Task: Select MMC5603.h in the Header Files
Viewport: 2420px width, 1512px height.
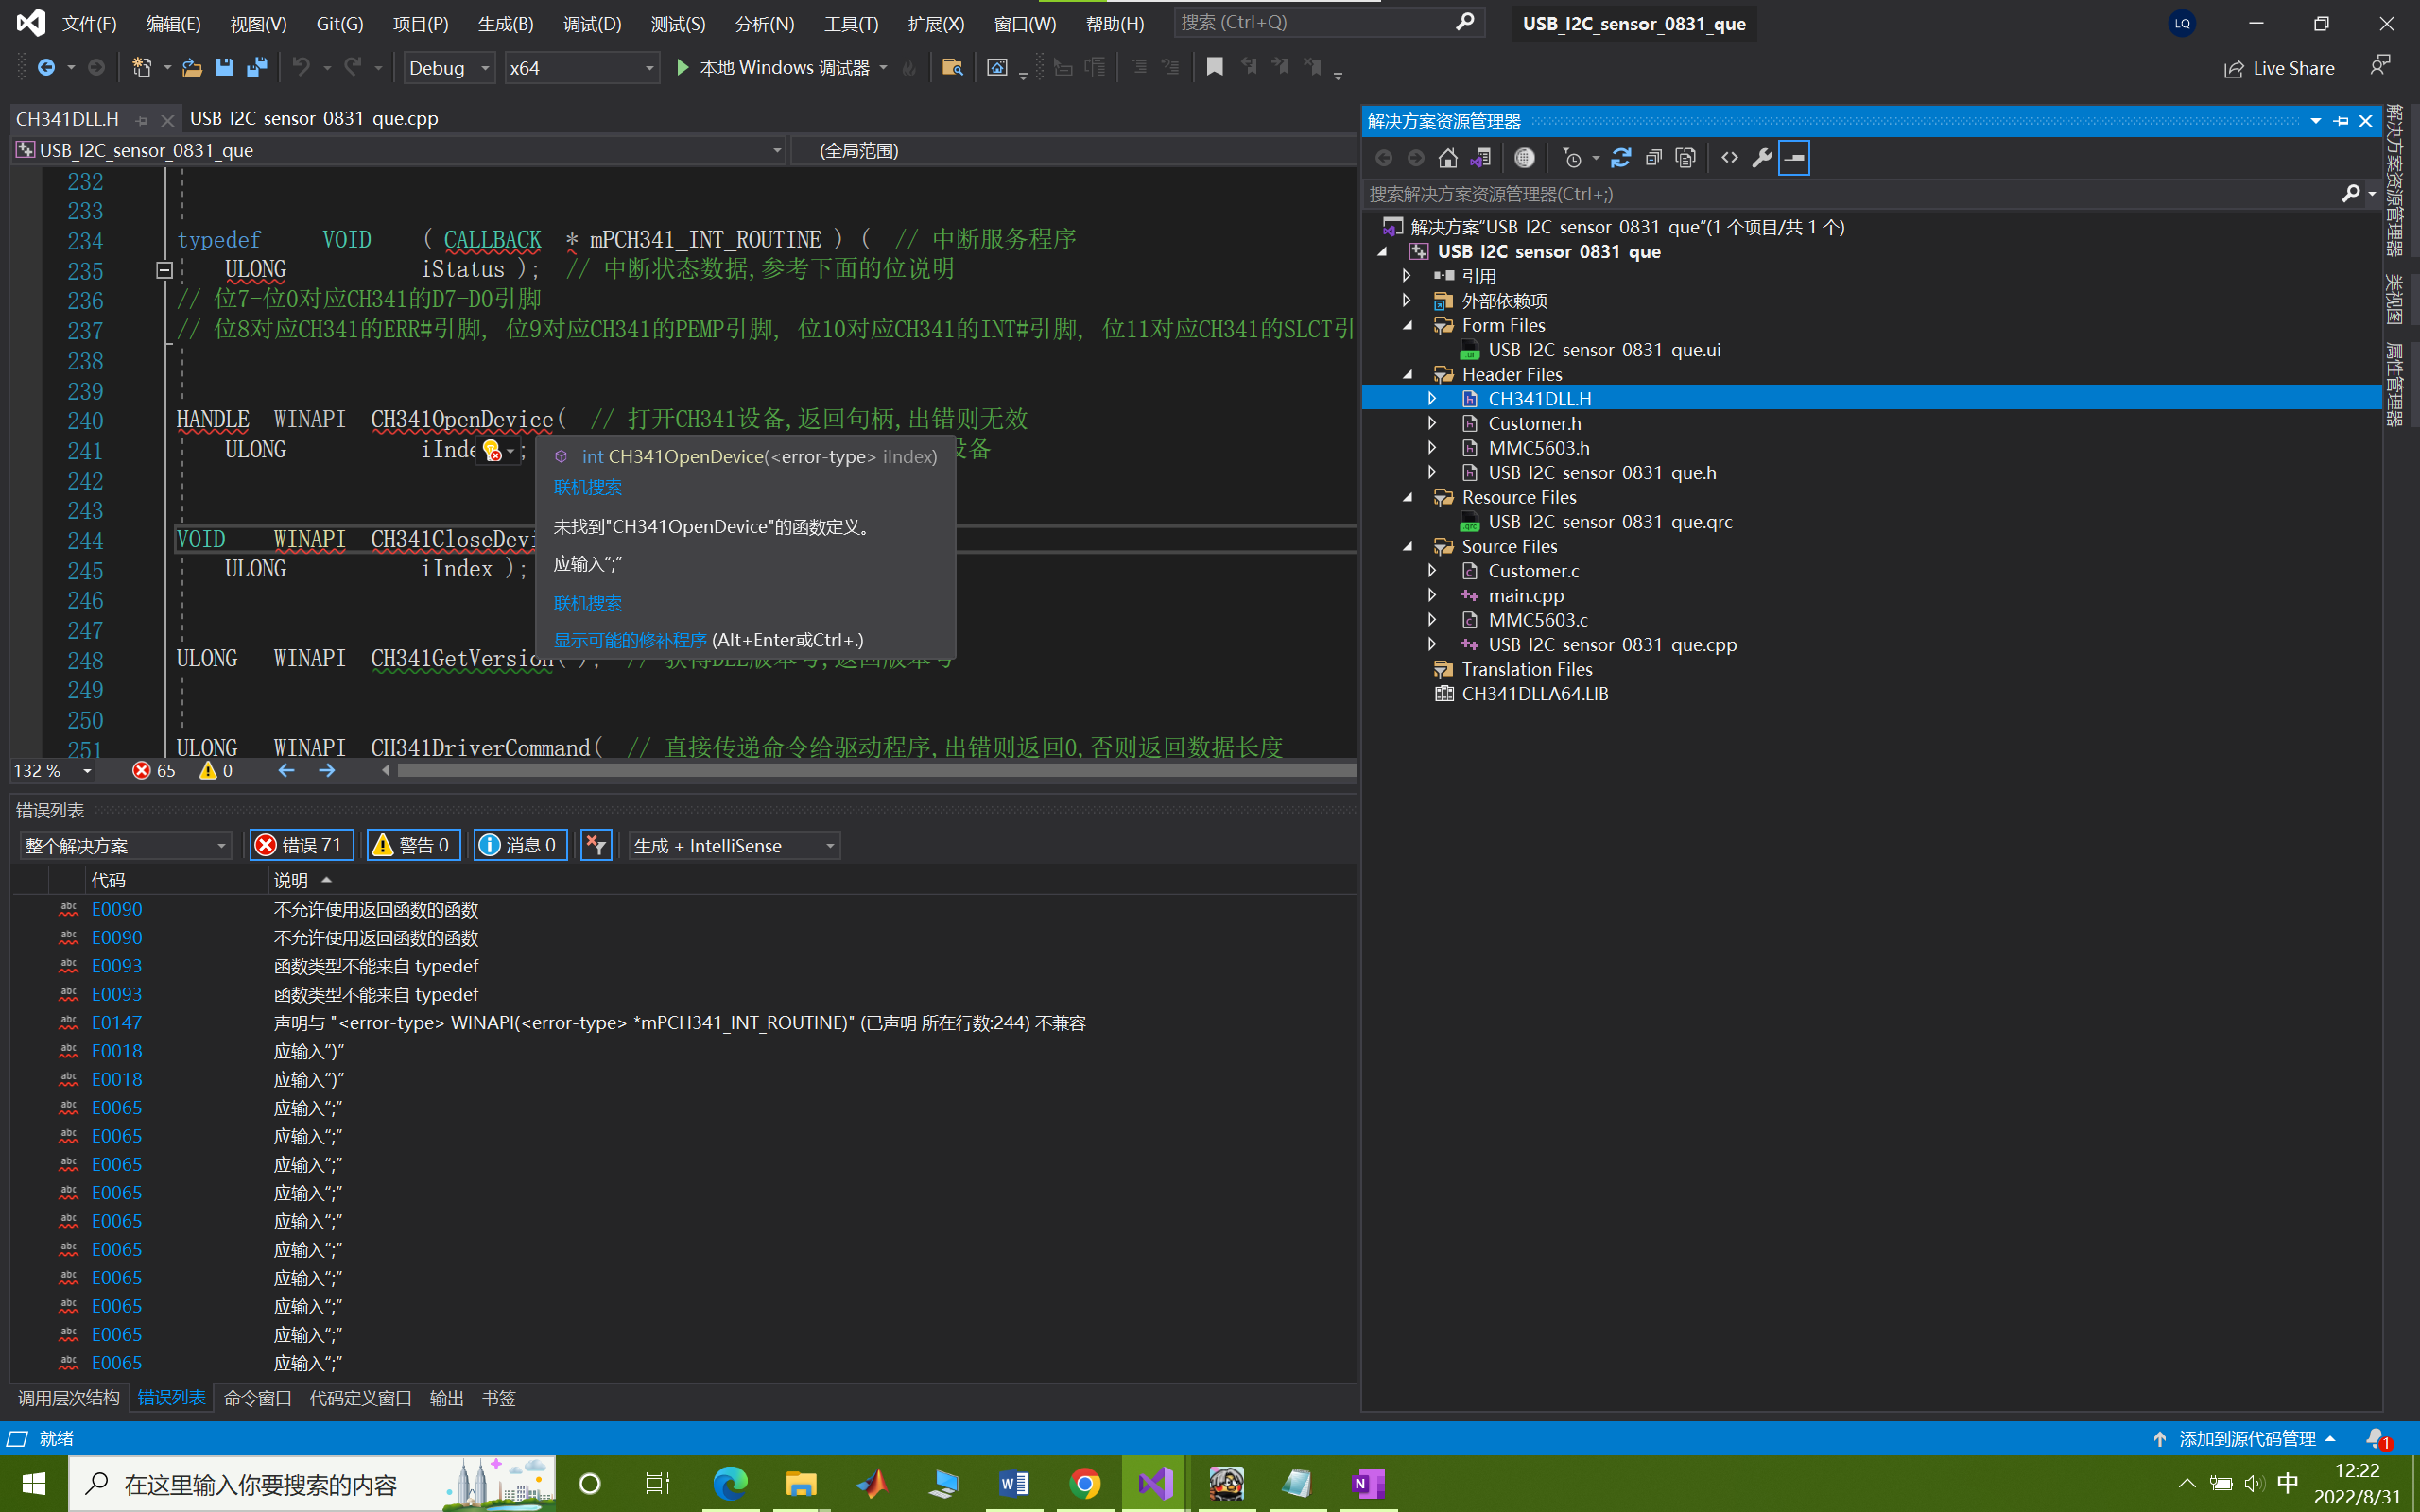Action: (1538, 448)
